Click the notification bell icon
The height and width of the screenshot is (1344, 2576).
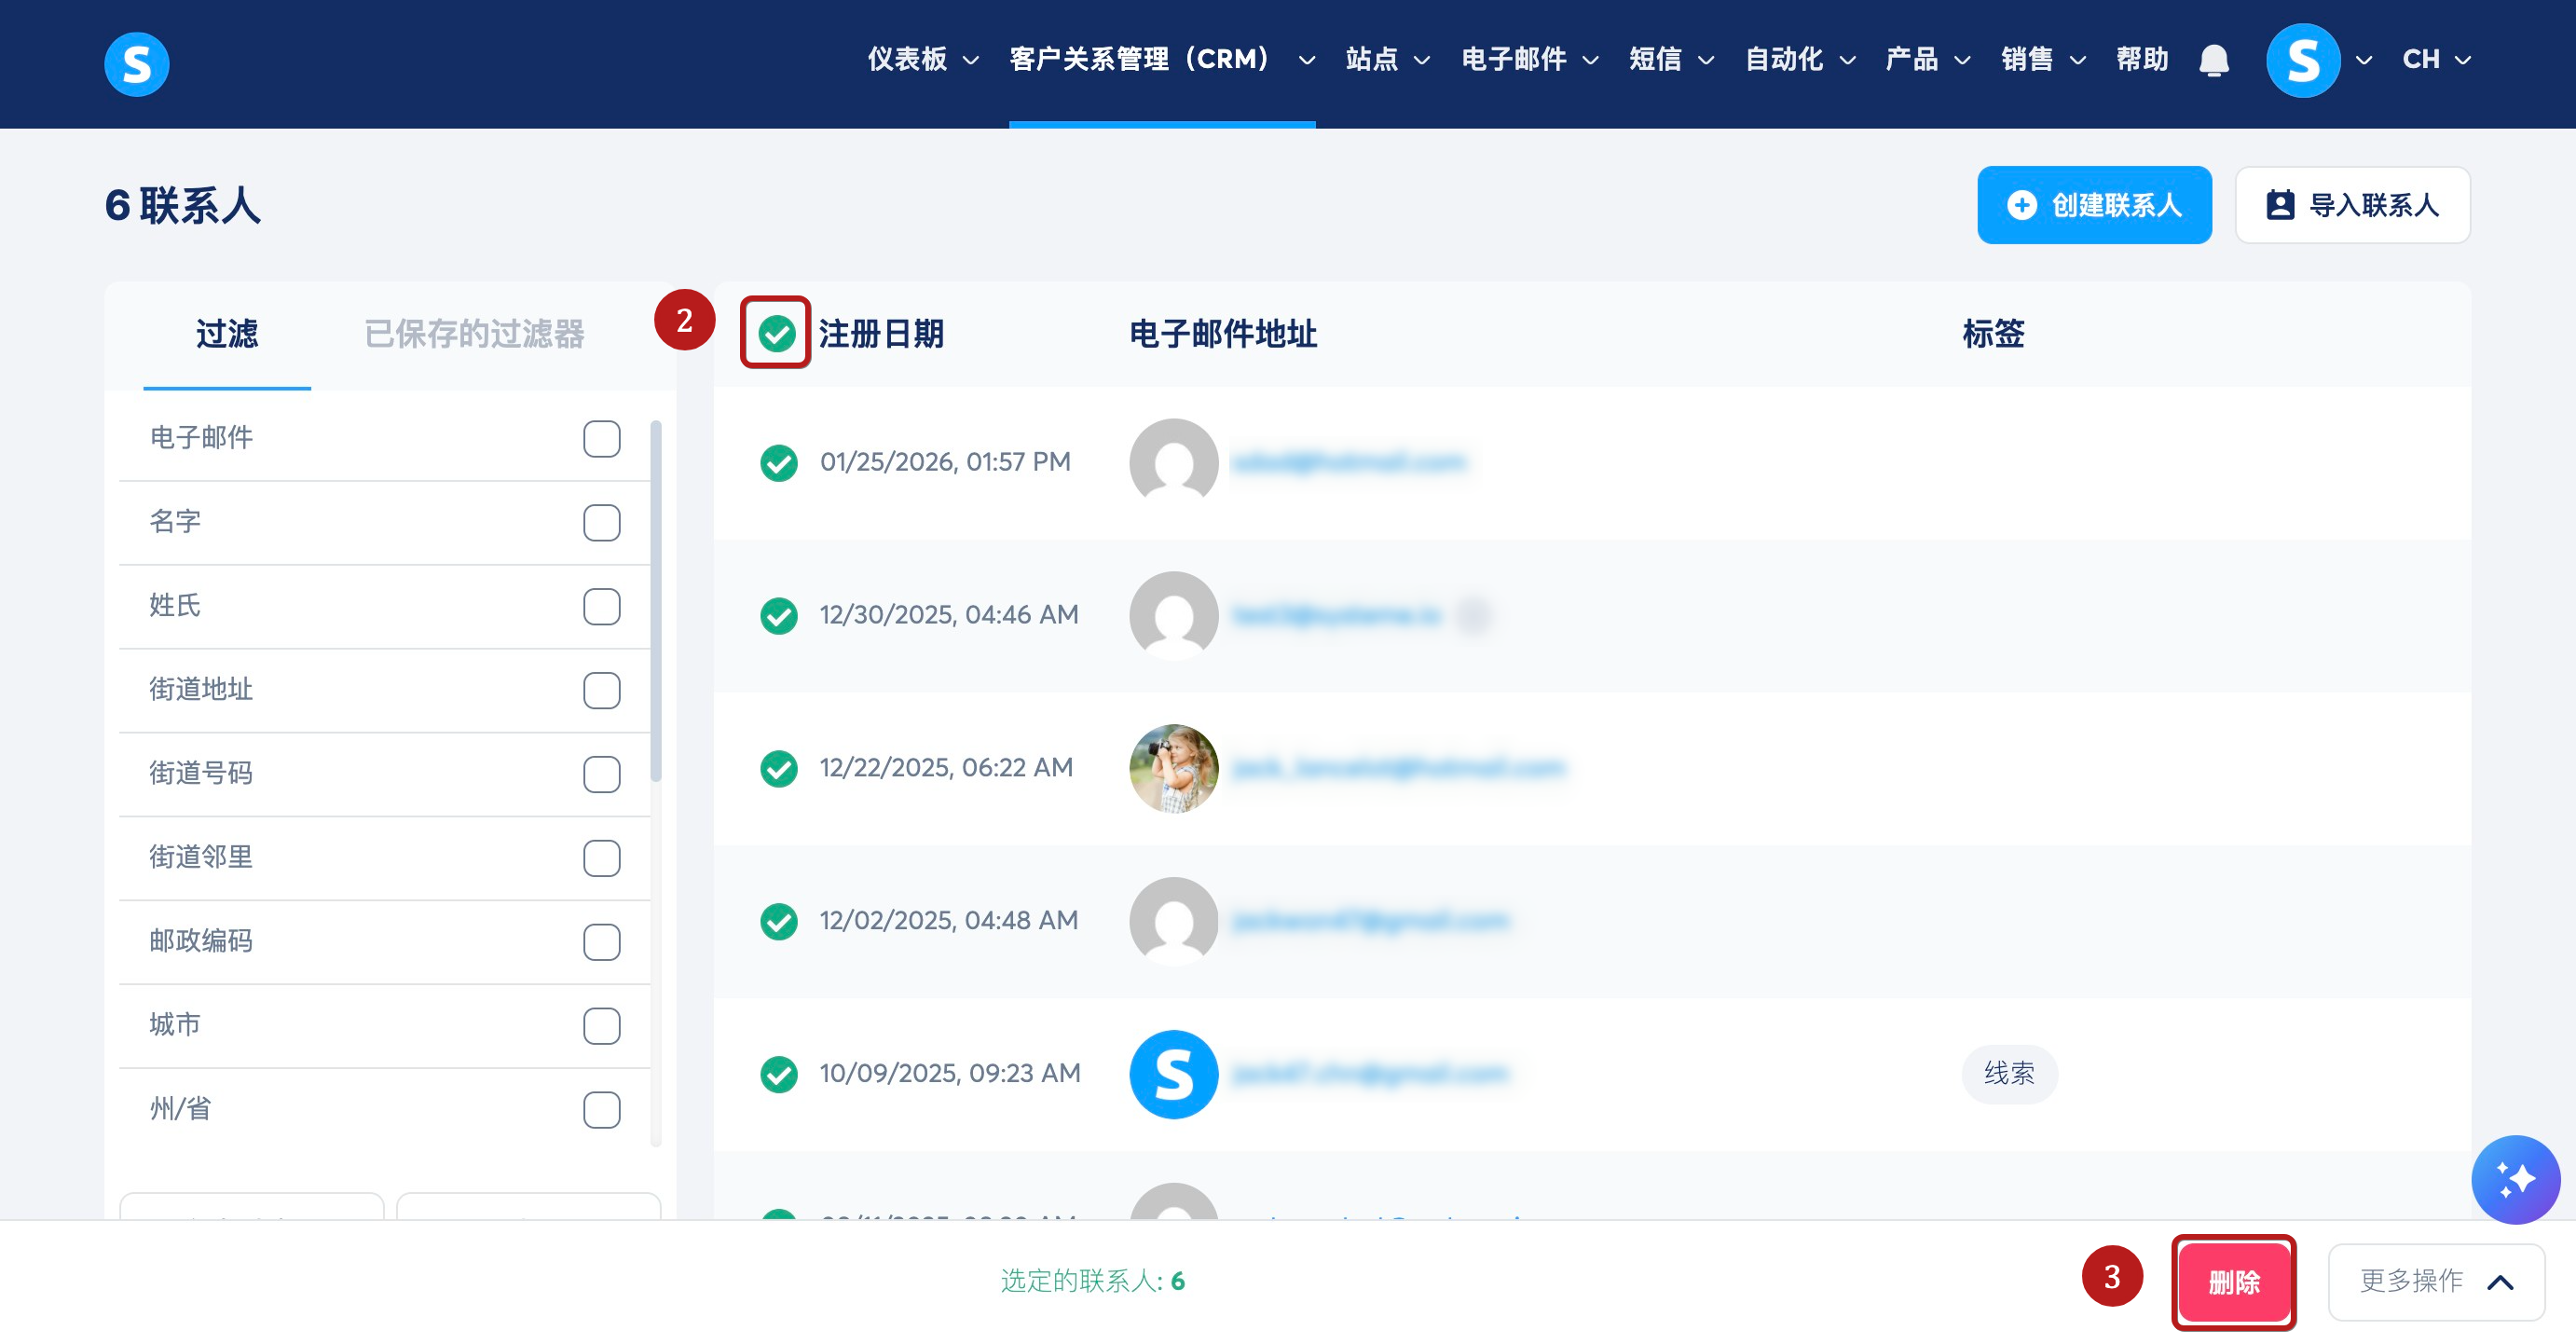pyautogui.click(x=2213, y=60)
